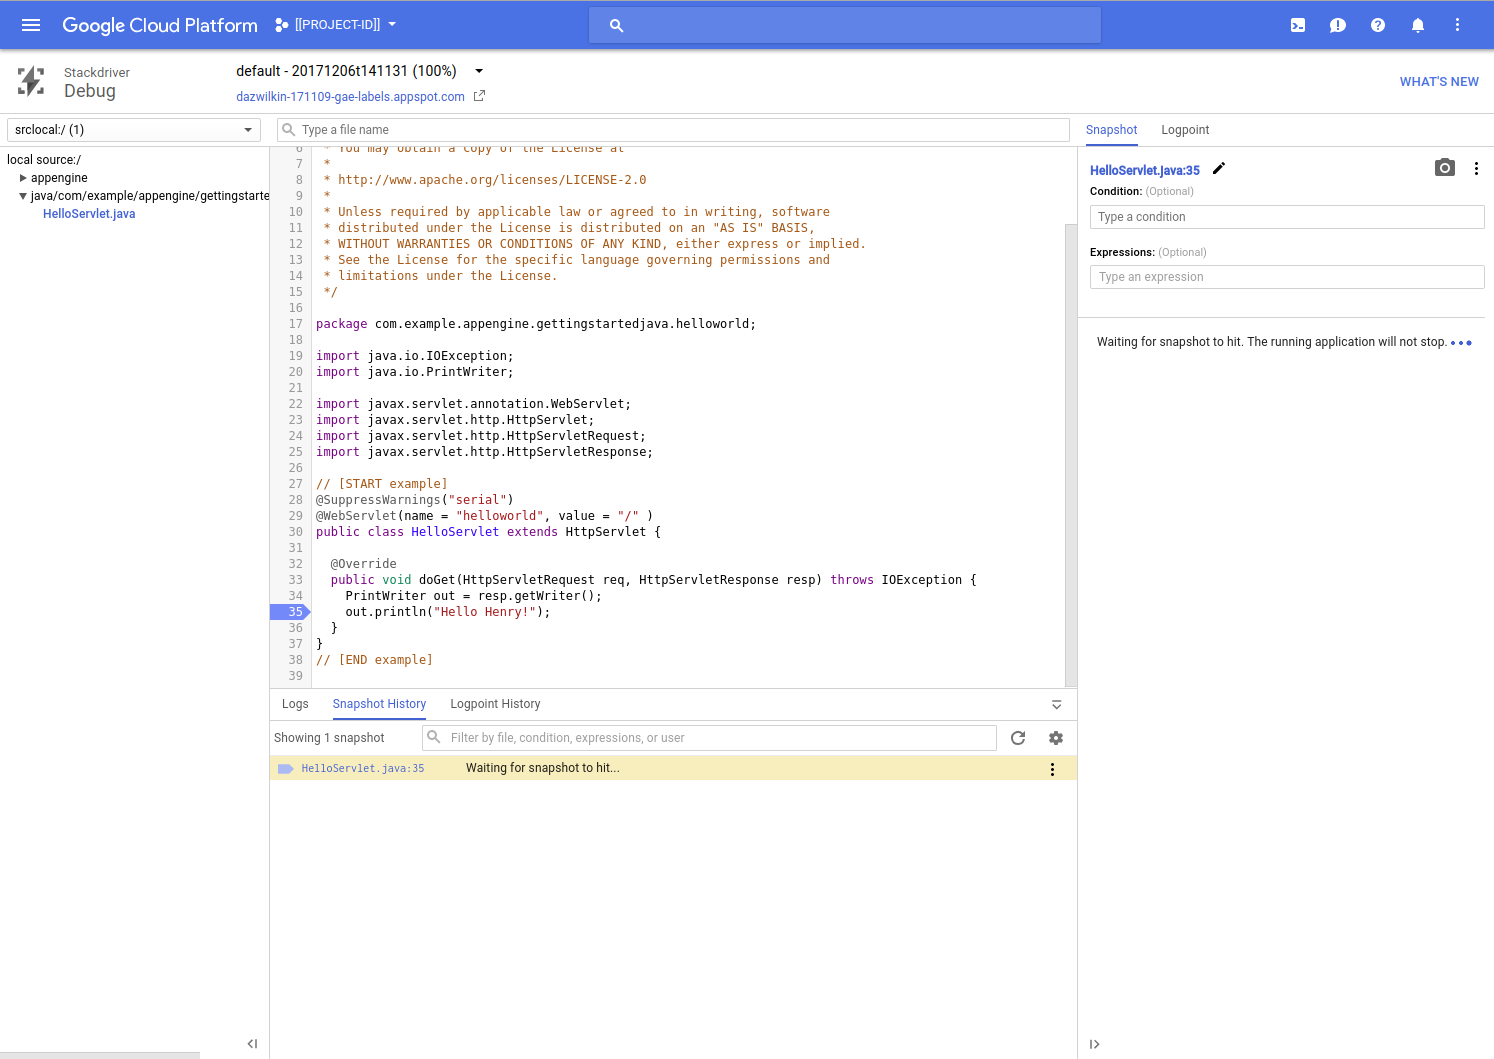The image size is (1494, 1059).
Task: Click WHAT'S NEW link
Action: (x=1438, y=82)
